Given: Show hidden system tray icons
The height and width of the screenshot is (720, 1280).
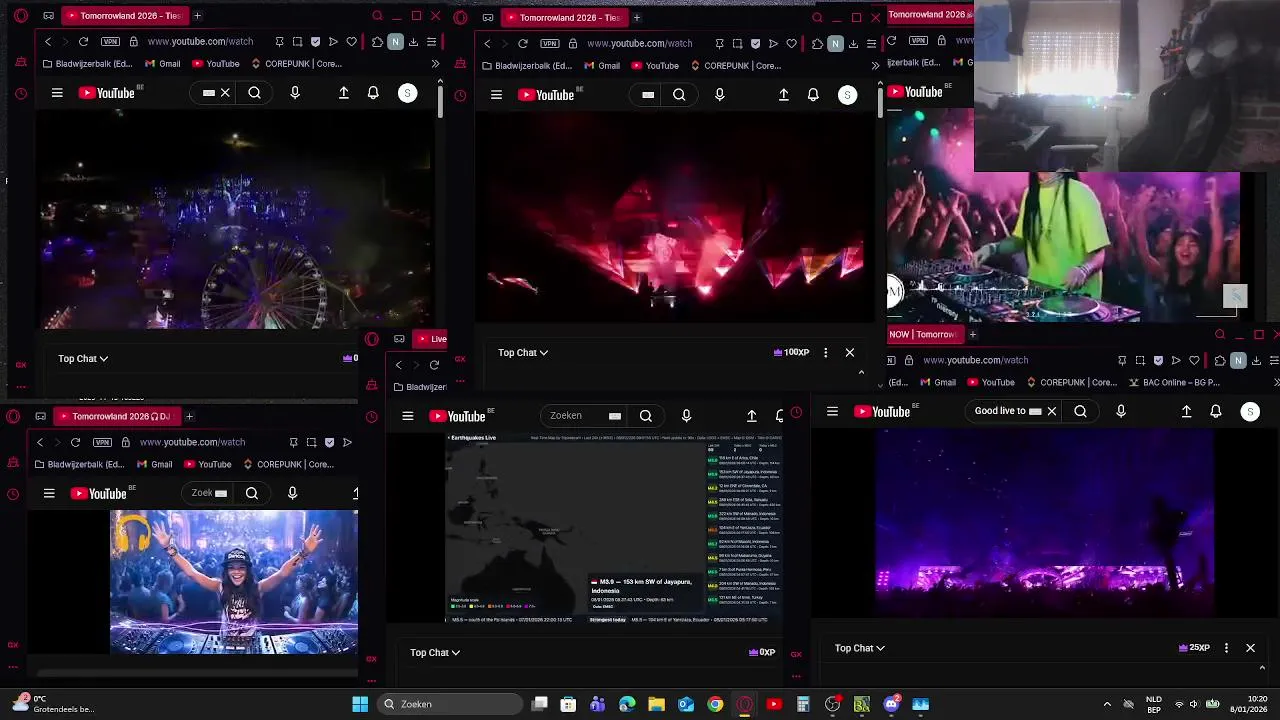Looking at the screenshot, I should point(1107,704).
